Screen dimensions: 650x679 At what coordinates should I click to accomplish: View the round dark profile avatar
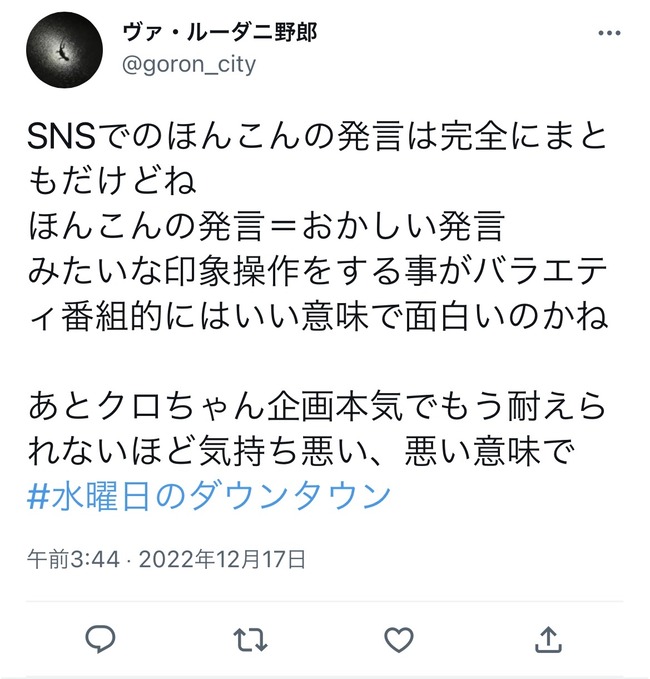pyautogui.click(x=65, y=50)
